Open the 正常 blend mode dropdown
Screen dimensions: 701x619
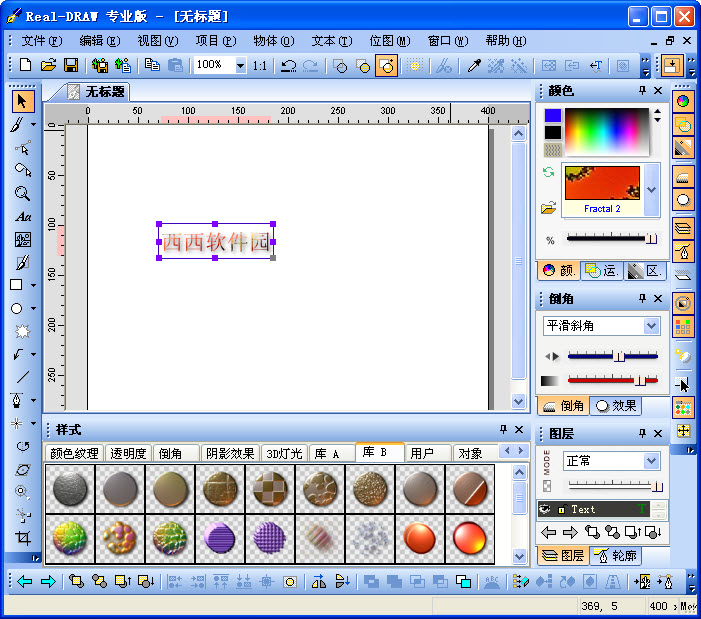tap(652, 461)
